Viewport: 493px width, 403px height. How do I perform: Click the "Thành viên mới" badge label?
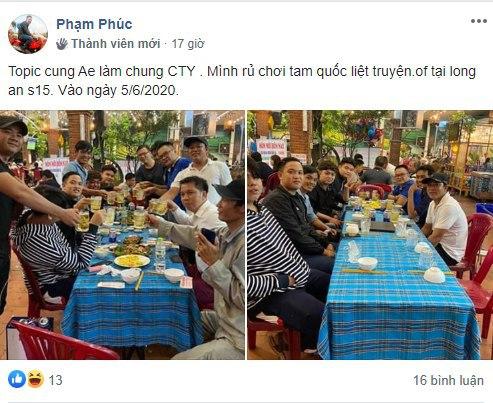[116, 44]
